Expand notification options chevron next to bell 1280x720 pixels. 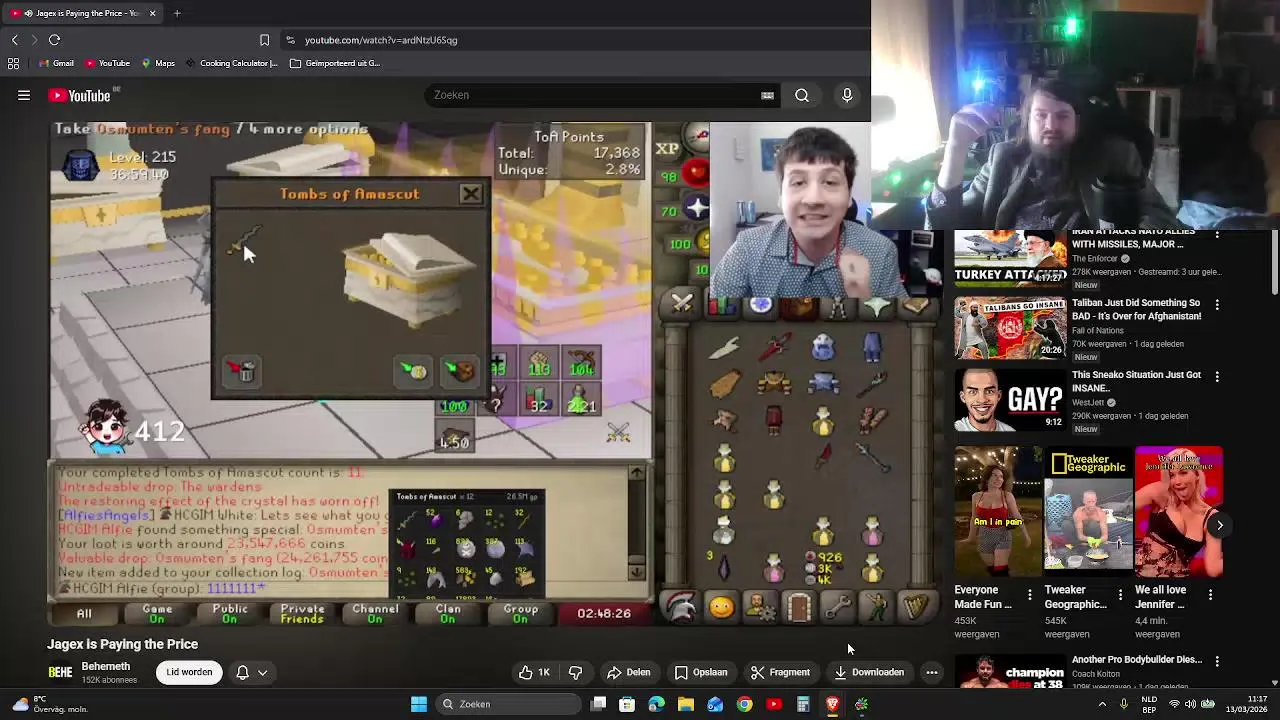(263, 673)
